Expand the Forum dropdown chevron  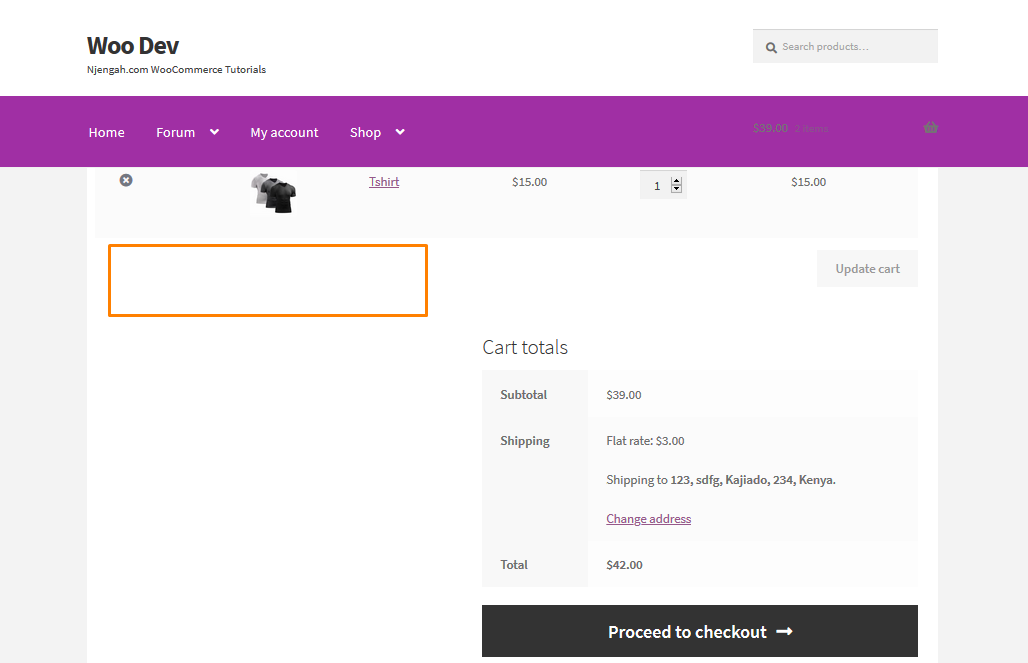click(214, 132)
